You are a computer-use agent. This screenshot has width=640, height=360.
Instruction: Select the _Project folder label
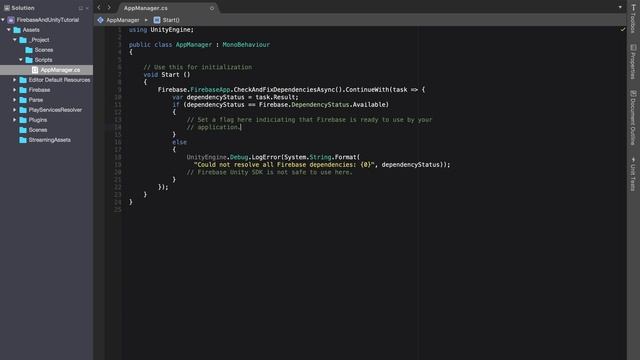(x=39, y=40)
